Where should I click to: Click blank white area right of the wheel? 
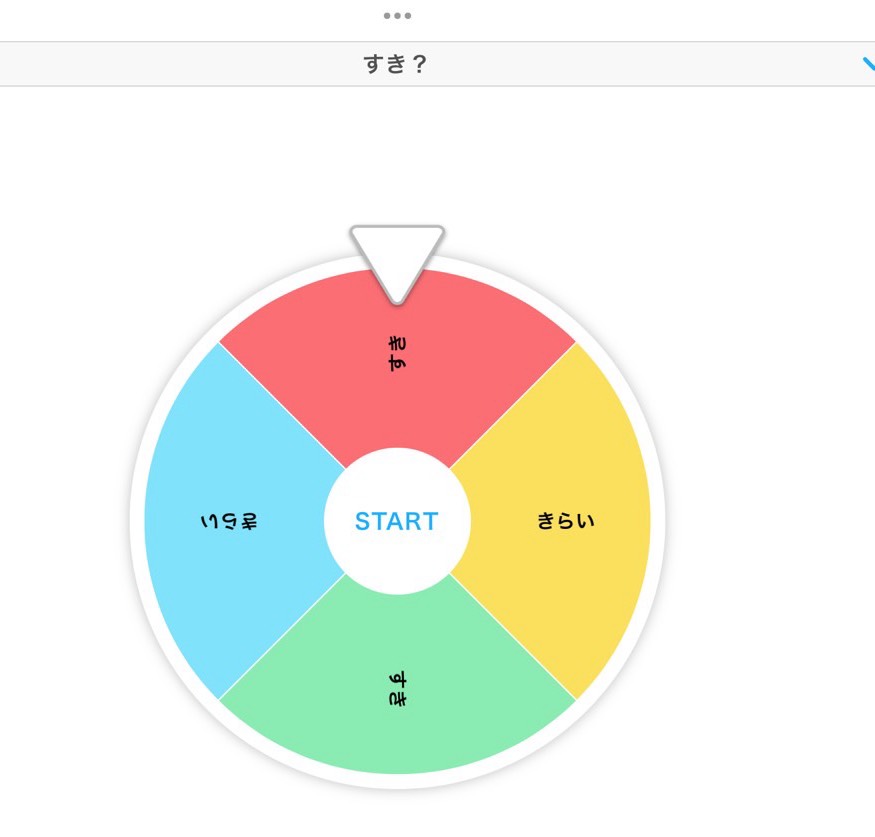coord(770,450)
